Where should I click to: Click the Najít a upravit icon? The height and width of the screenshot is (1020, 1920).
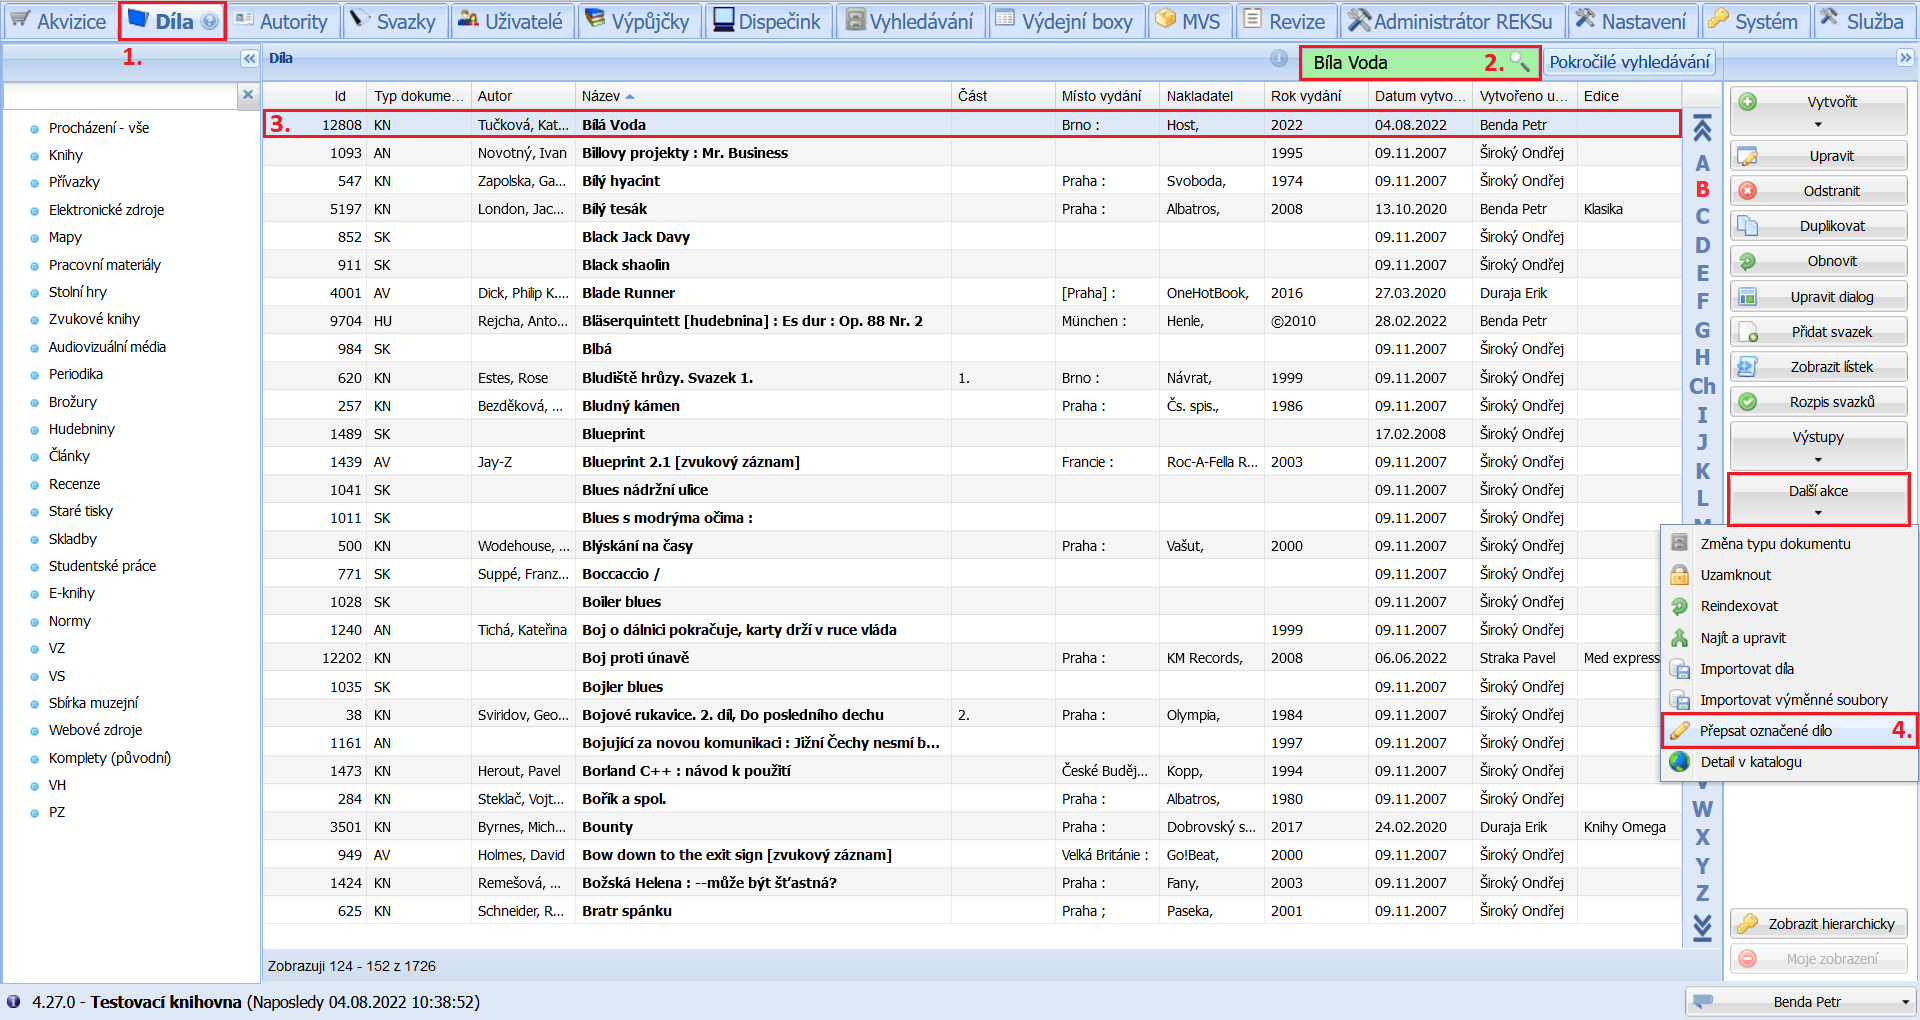1680,638
